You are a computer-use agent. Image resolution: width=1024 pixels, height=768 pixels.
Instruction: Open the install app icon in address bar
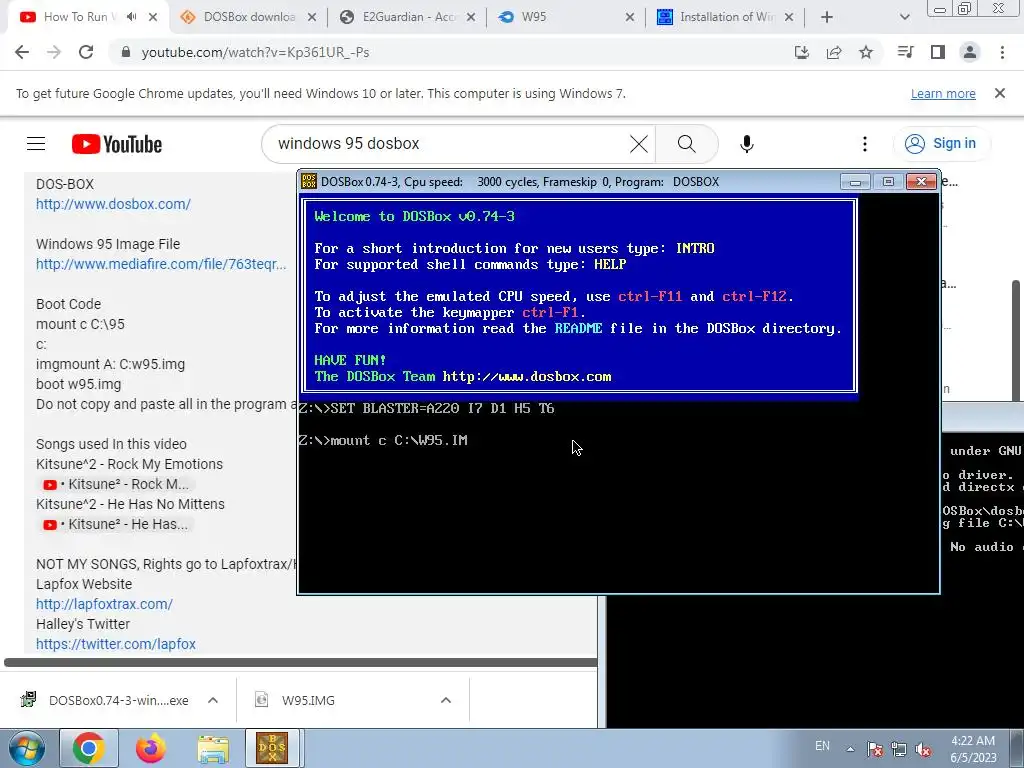tap(801, 52)
